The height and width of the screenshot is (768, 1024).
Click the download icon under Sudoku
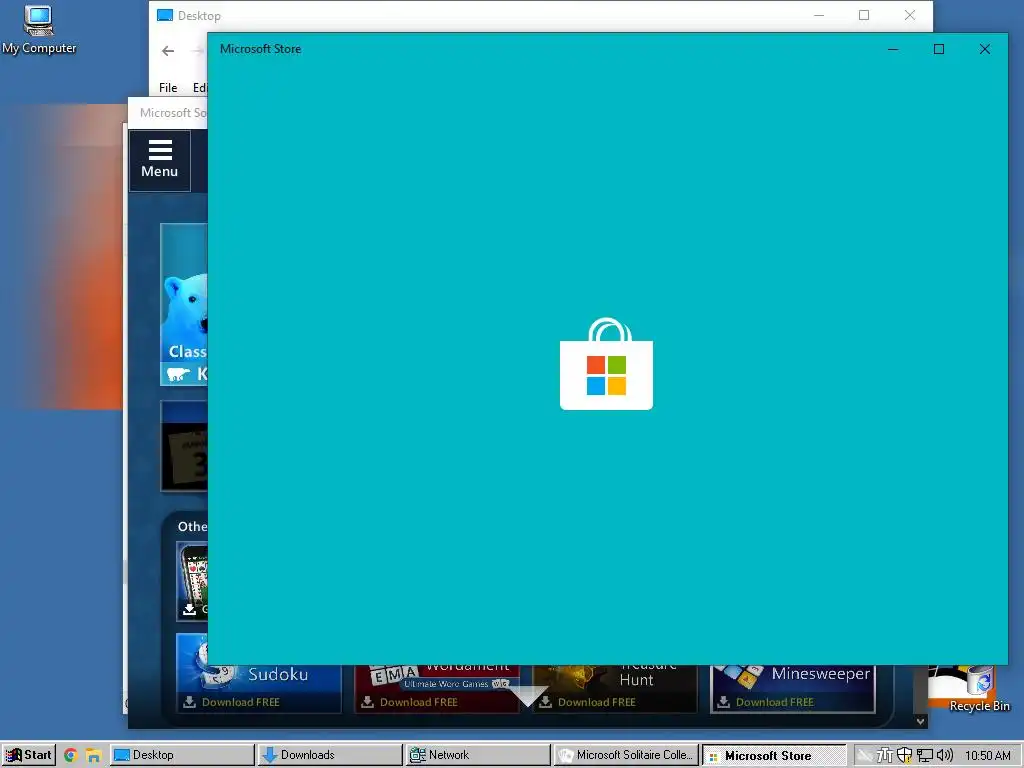[x=189, y=702]
